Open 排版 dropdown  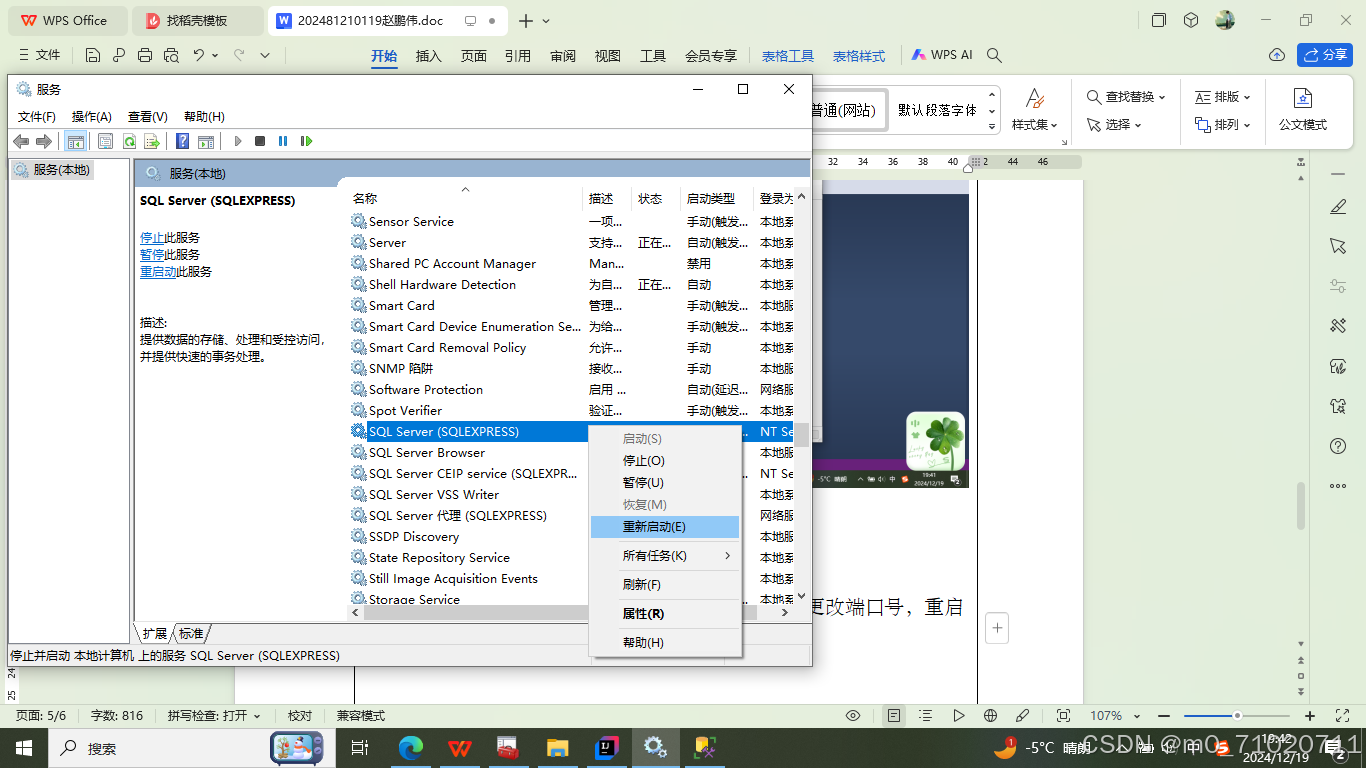(1224, 97)
